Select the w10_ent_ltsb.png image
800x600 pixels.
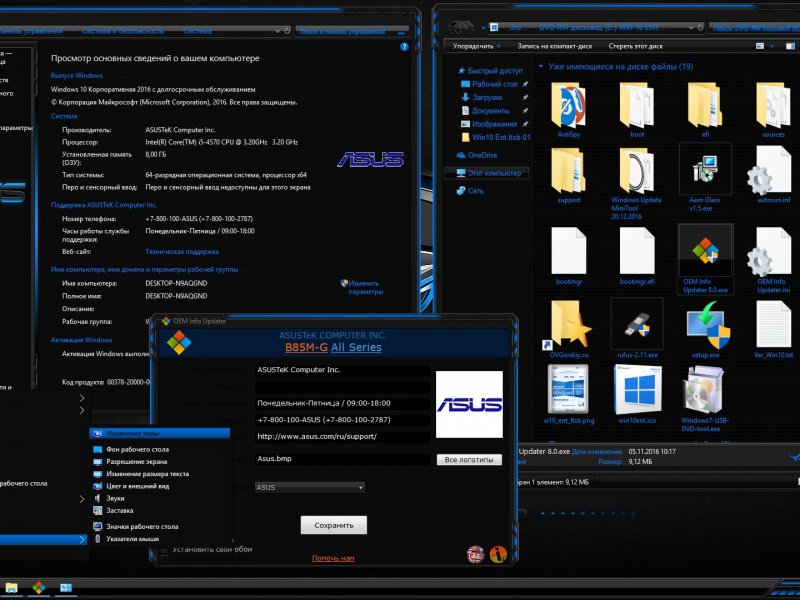point(568,395)
